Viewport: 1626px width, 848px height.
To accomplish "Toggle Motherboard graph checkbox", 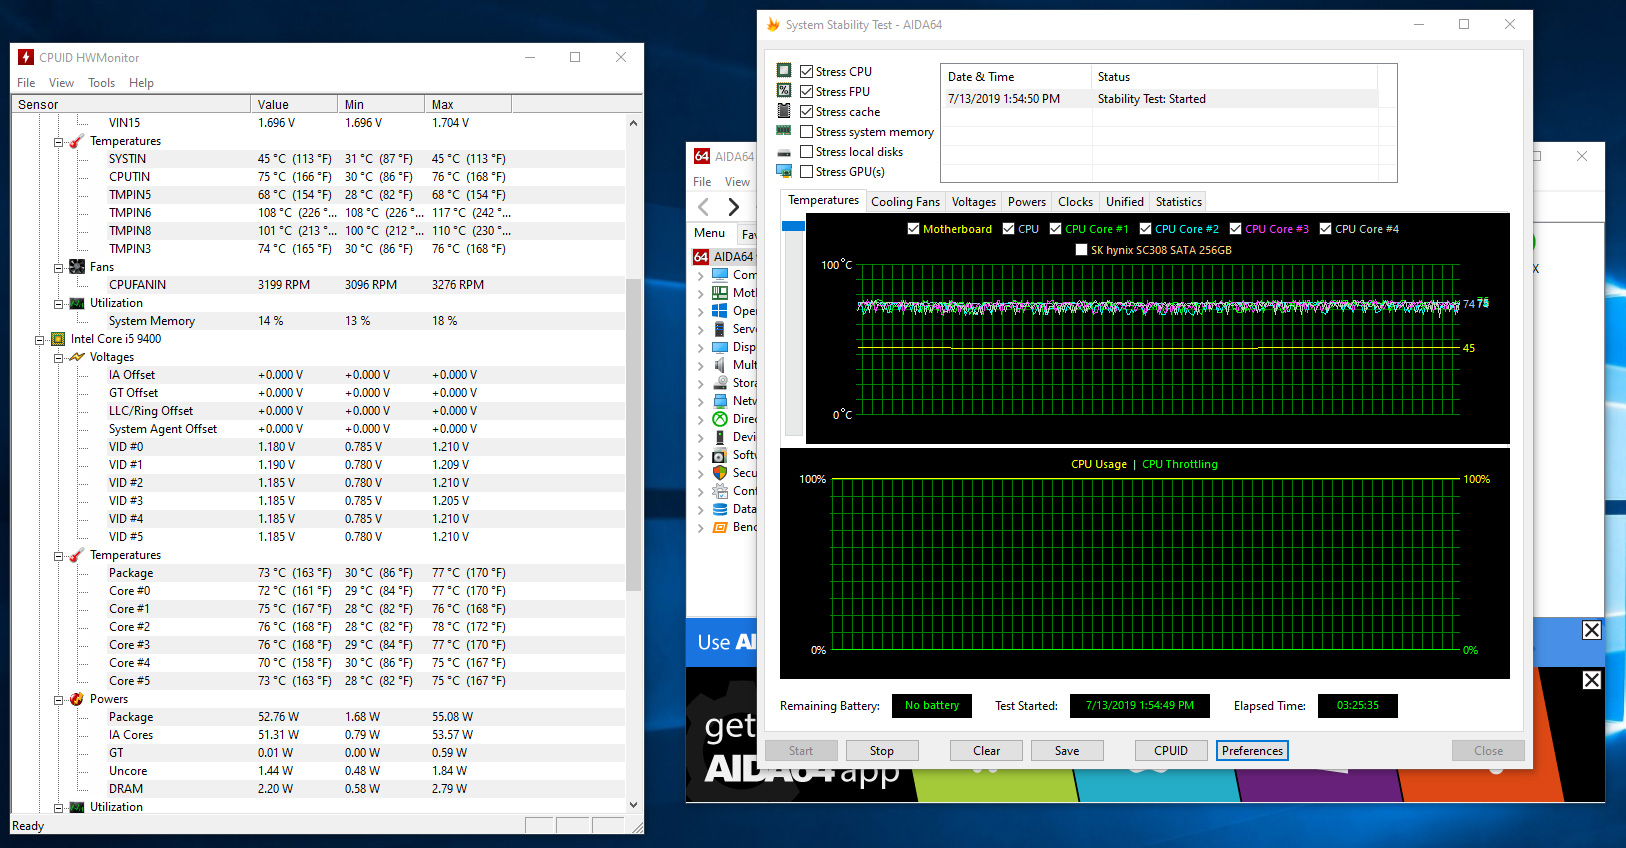I will [x=913, y=229].
